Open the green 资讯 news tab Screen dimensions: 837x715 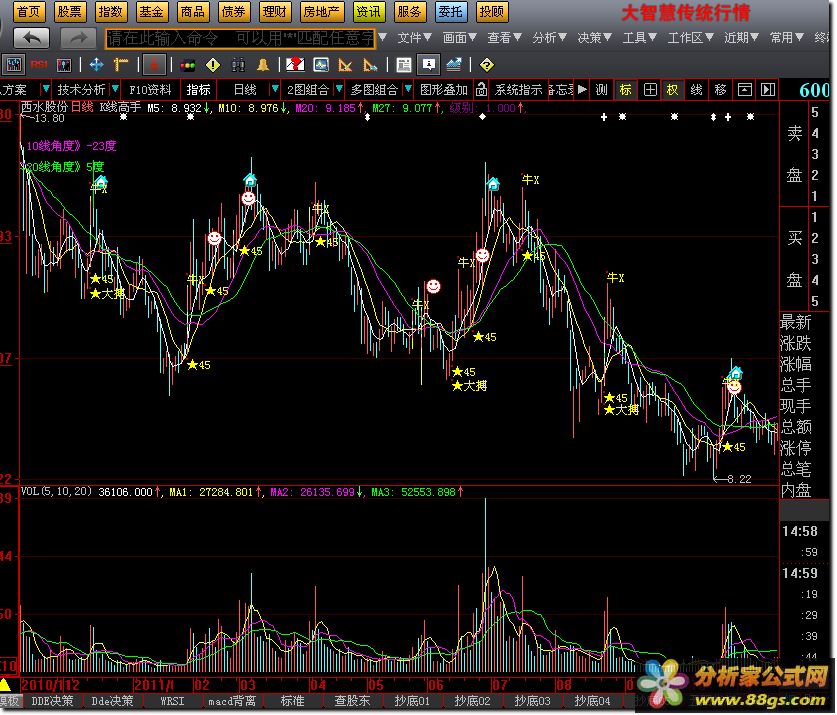(x=368, y=11)
